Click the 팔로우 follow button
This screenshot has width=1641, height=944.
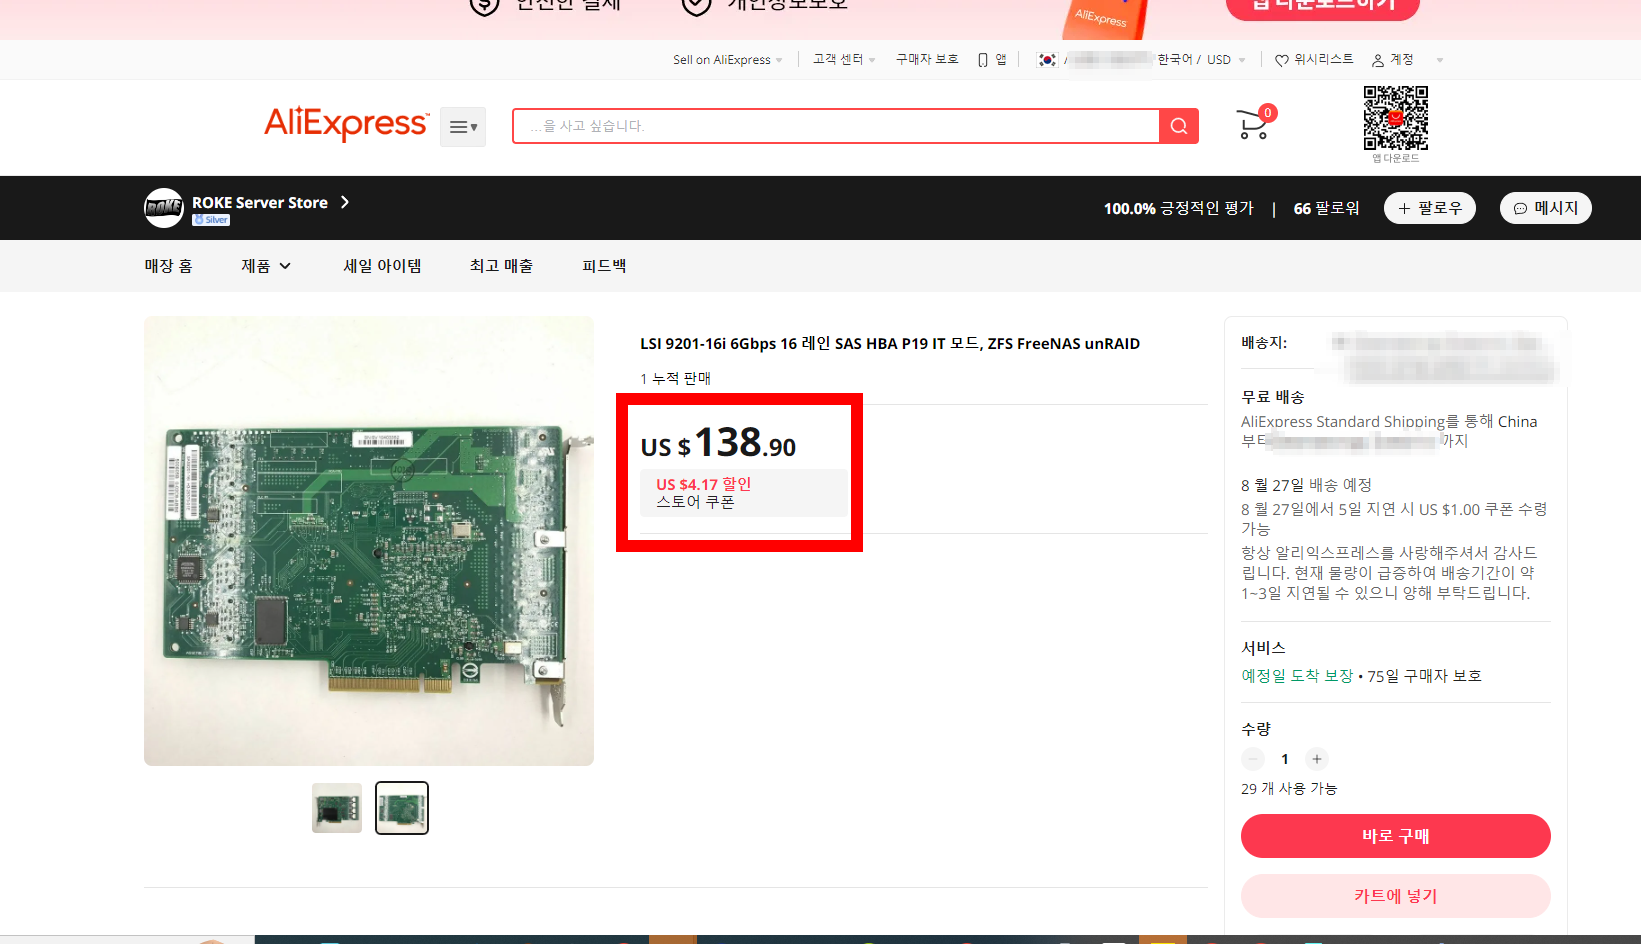coord(1429,207)
